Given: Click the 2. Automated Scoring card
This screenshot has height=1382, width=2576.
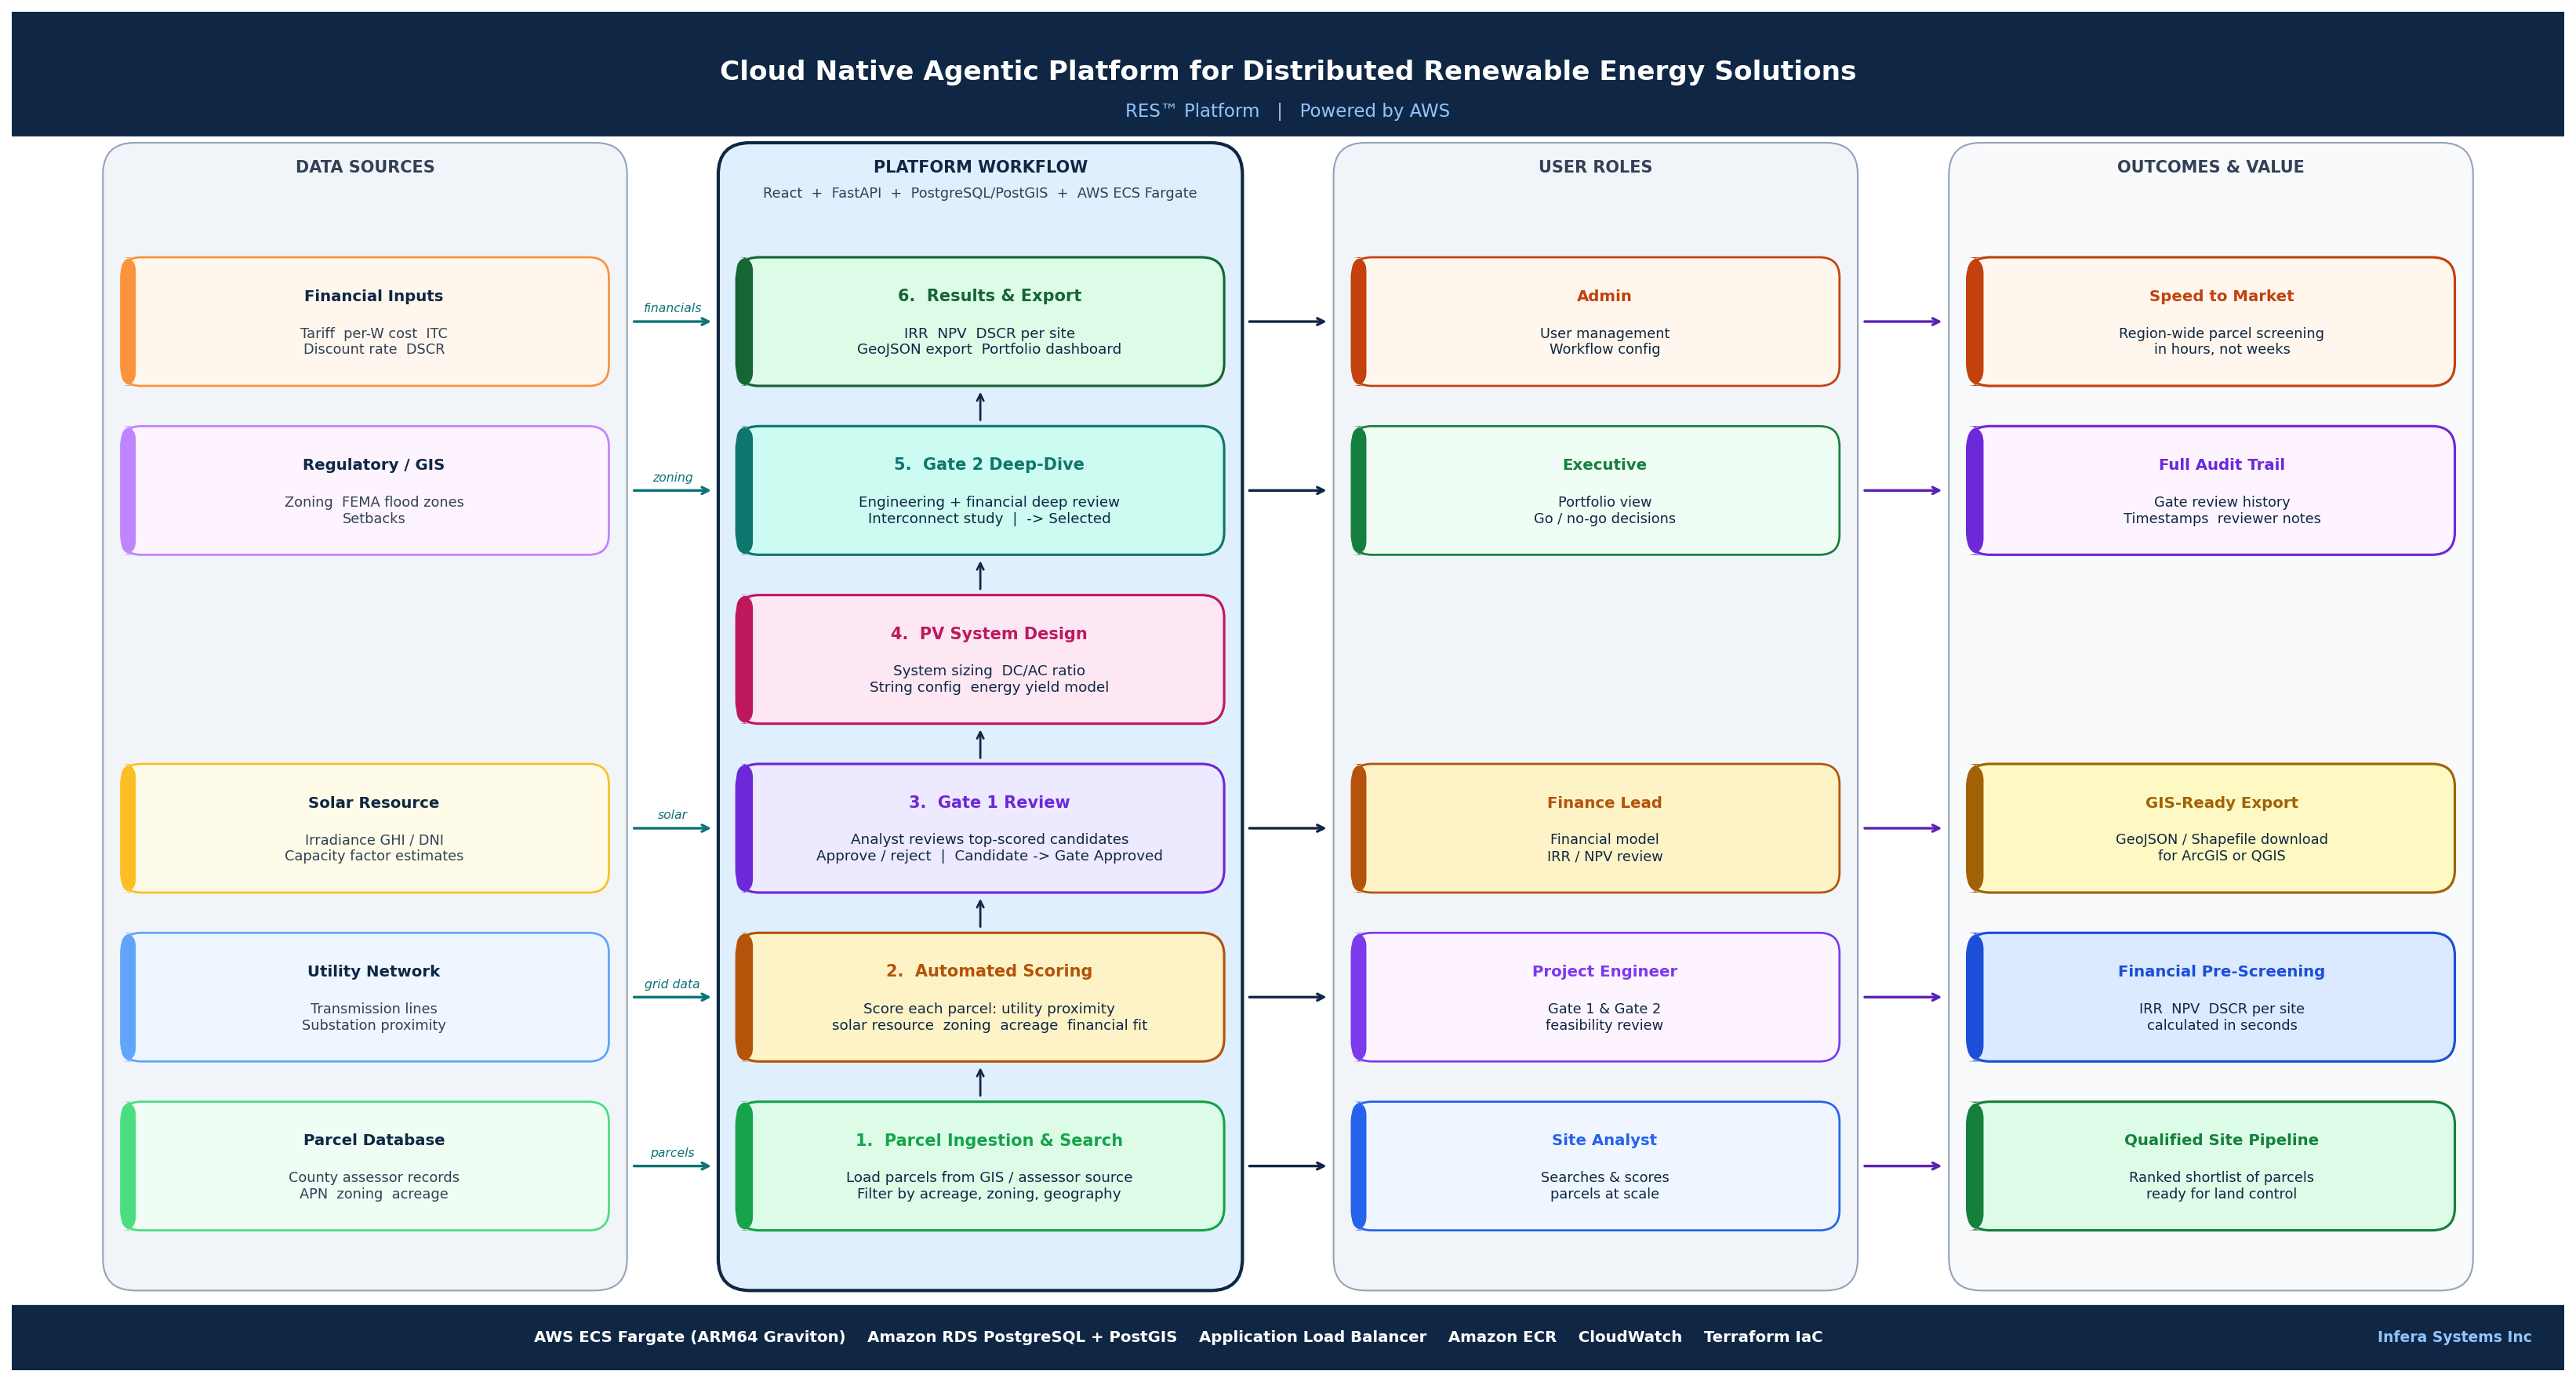Looking at the screenshot, I should [980, 997].
